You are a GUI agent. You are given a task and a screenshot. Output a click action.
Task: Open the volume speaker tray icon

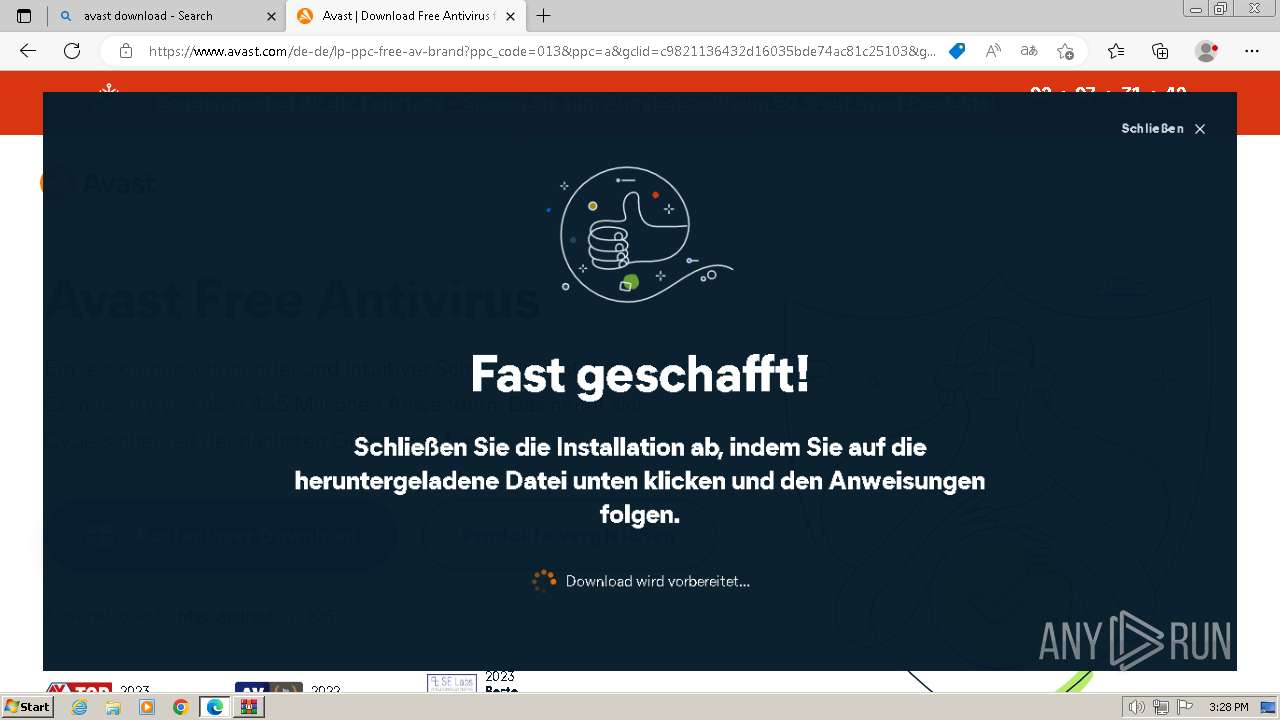pyautogui.click(x=1136, y=707)
